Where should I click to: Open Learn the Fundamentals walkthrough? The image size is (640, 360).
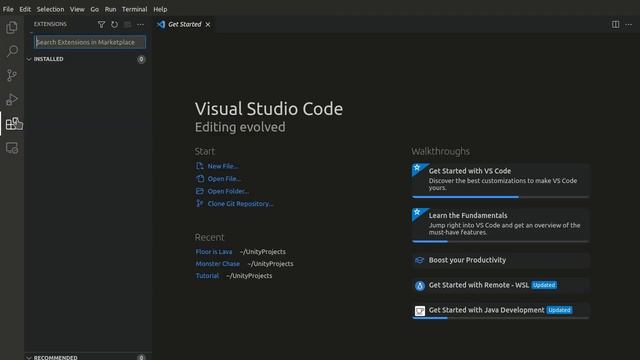click(x=500, y=225)
